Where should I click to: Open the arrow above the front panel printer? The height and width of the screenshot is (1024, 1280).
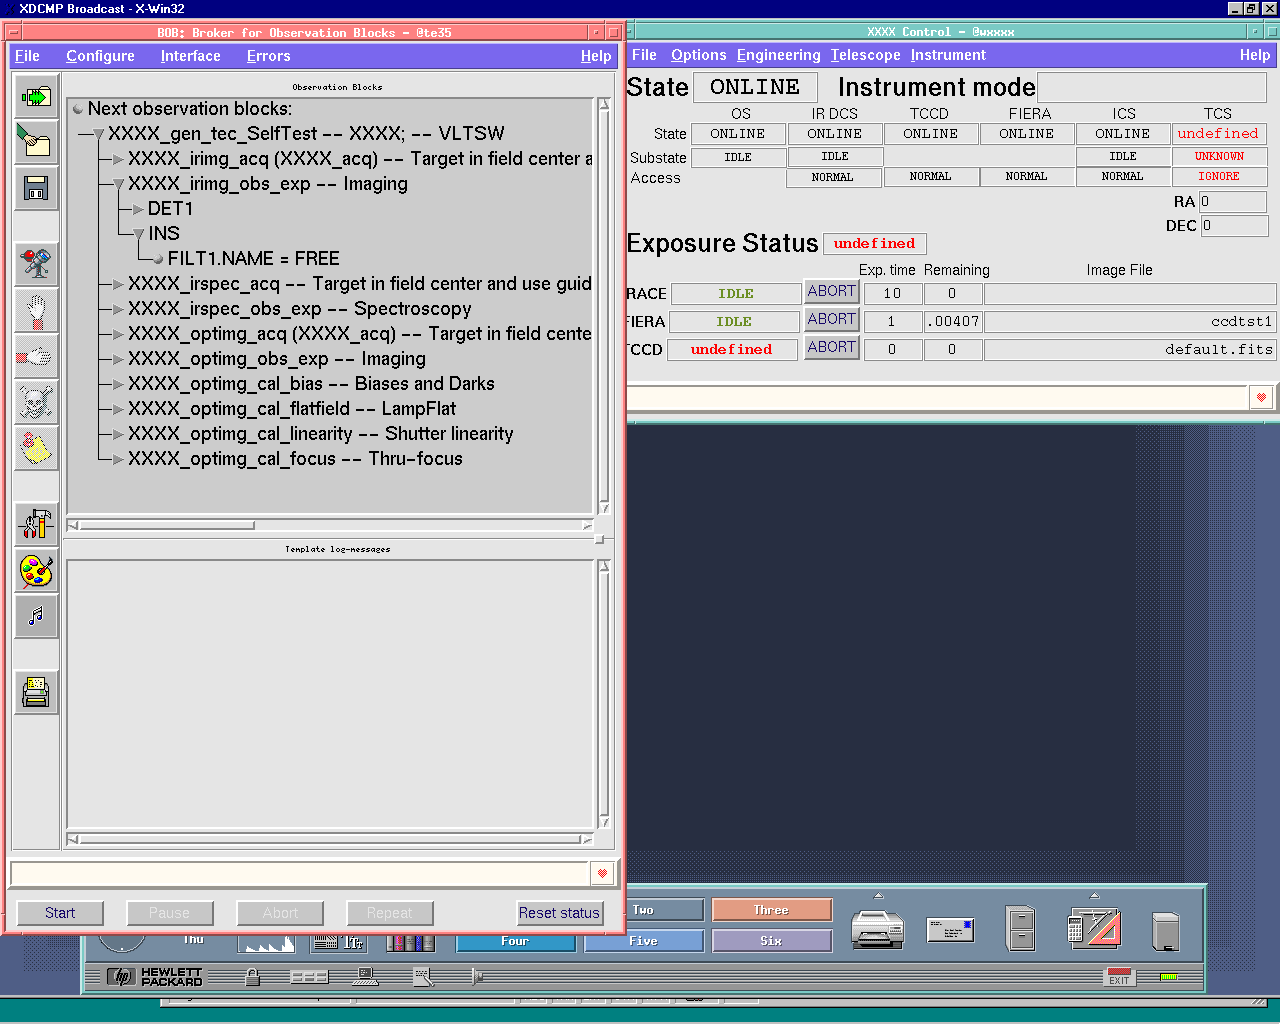point(878,896)
